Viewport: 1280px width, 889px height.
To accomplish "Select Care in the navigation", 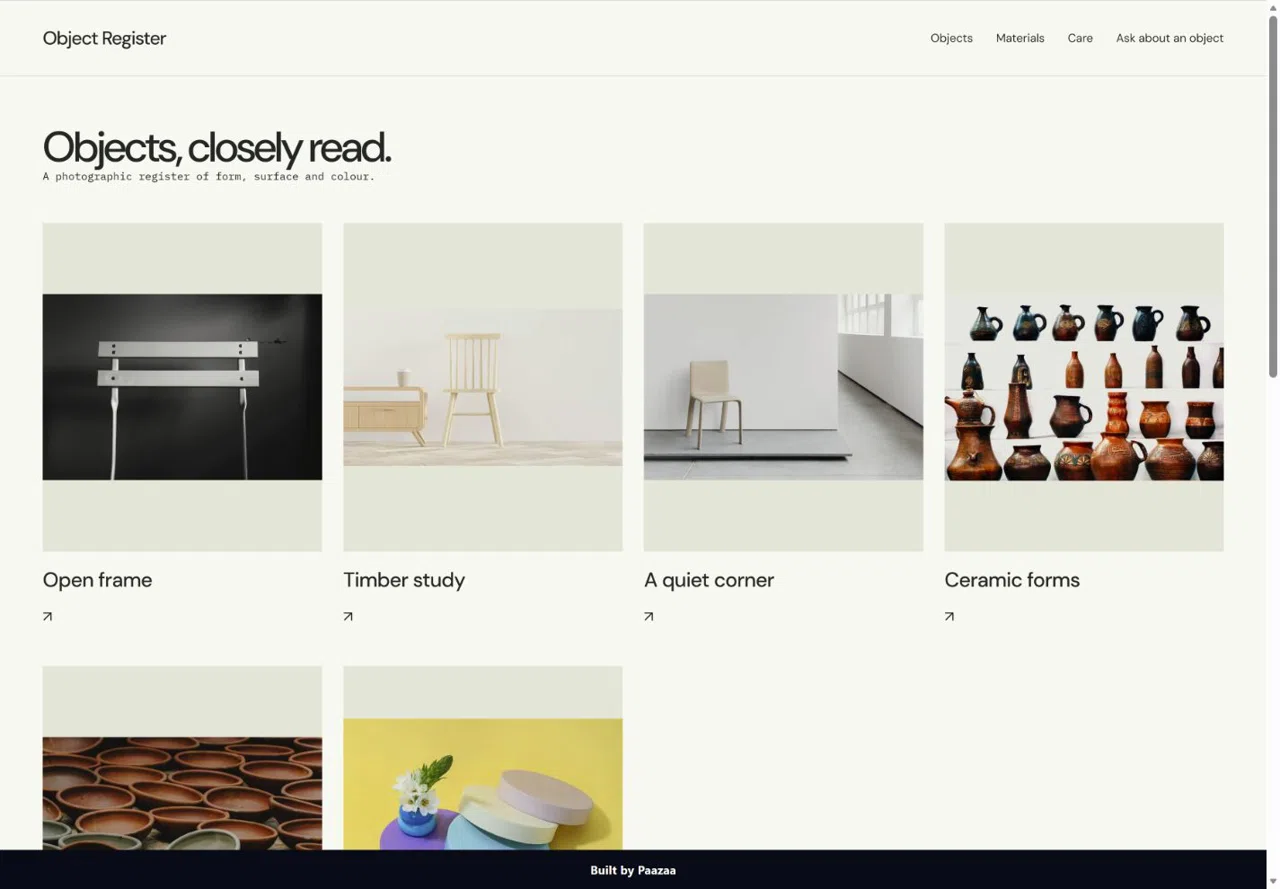I will pyautogui.click(x=1080, y=38).
